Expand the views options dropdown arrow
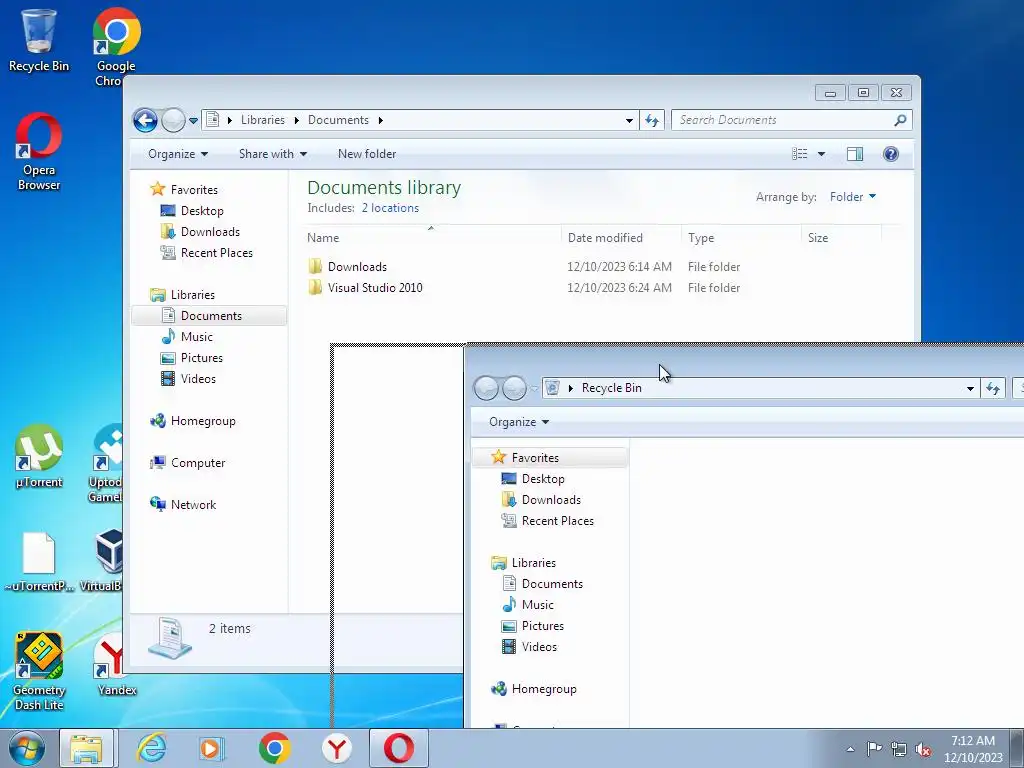Image resolution: width=1024 pixels, height=768 pixels. pos(822,154)
